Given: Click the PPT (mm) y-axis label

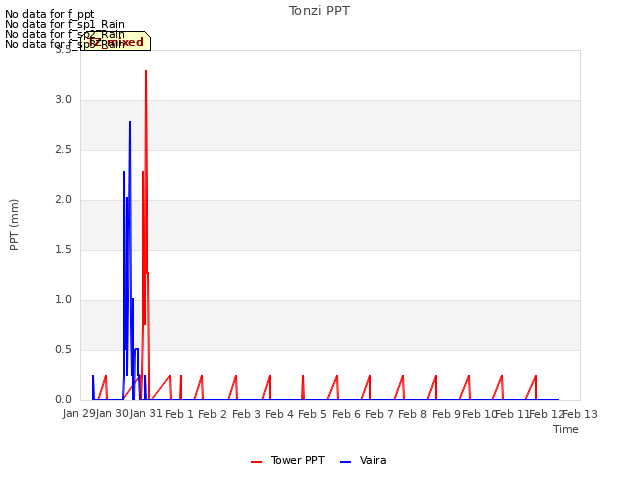Looking at the screenshot, I should (x=14, y=225).
